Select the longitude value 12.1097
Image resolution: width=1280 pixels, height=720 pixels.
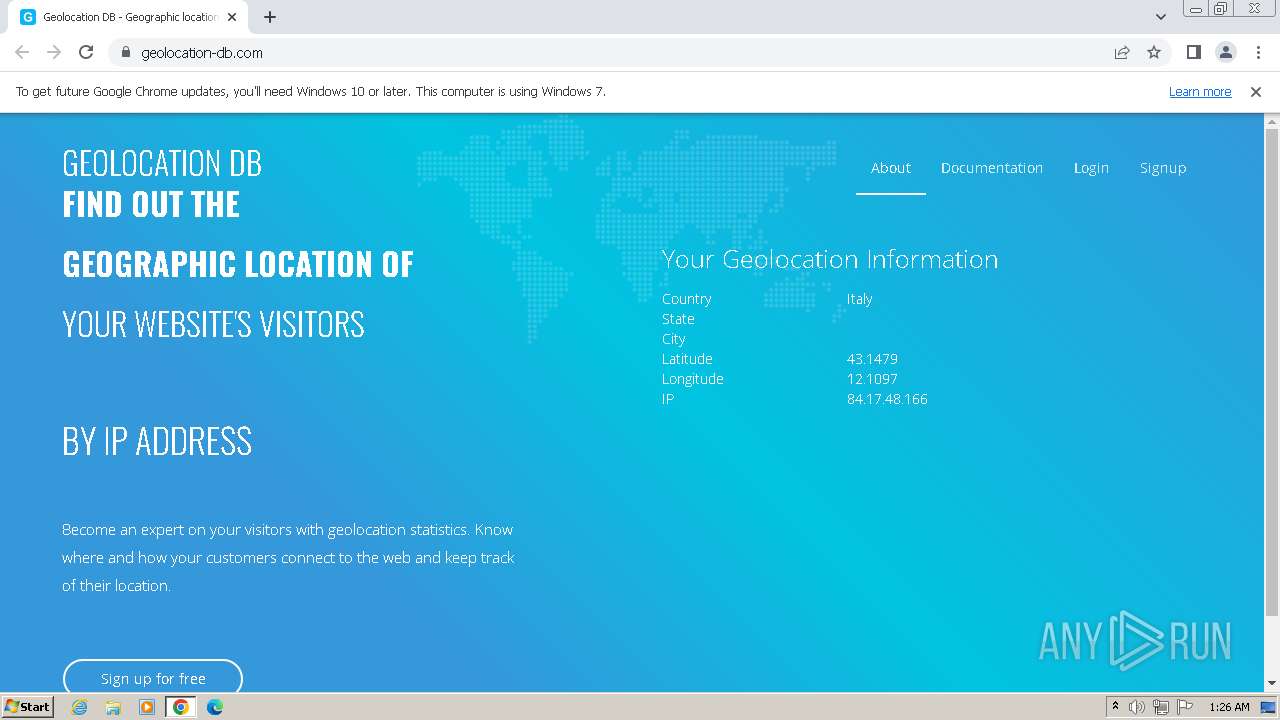click(872, 379)
